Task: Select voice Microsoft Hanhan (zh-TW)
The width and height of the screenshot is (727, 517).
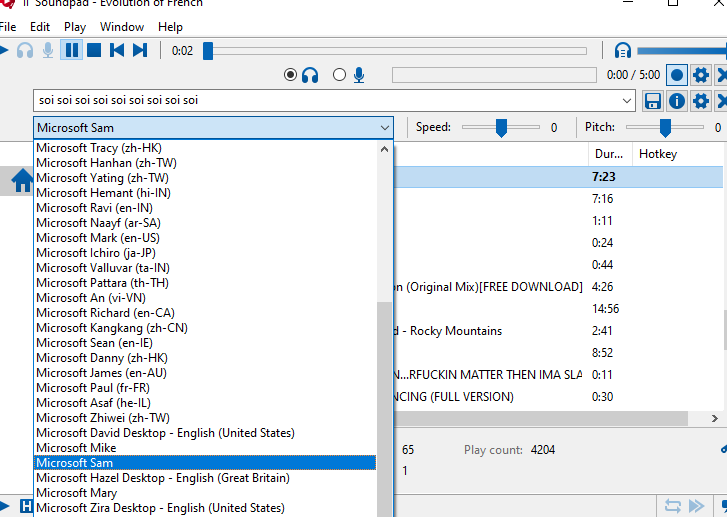Action: tap(205, 163)
